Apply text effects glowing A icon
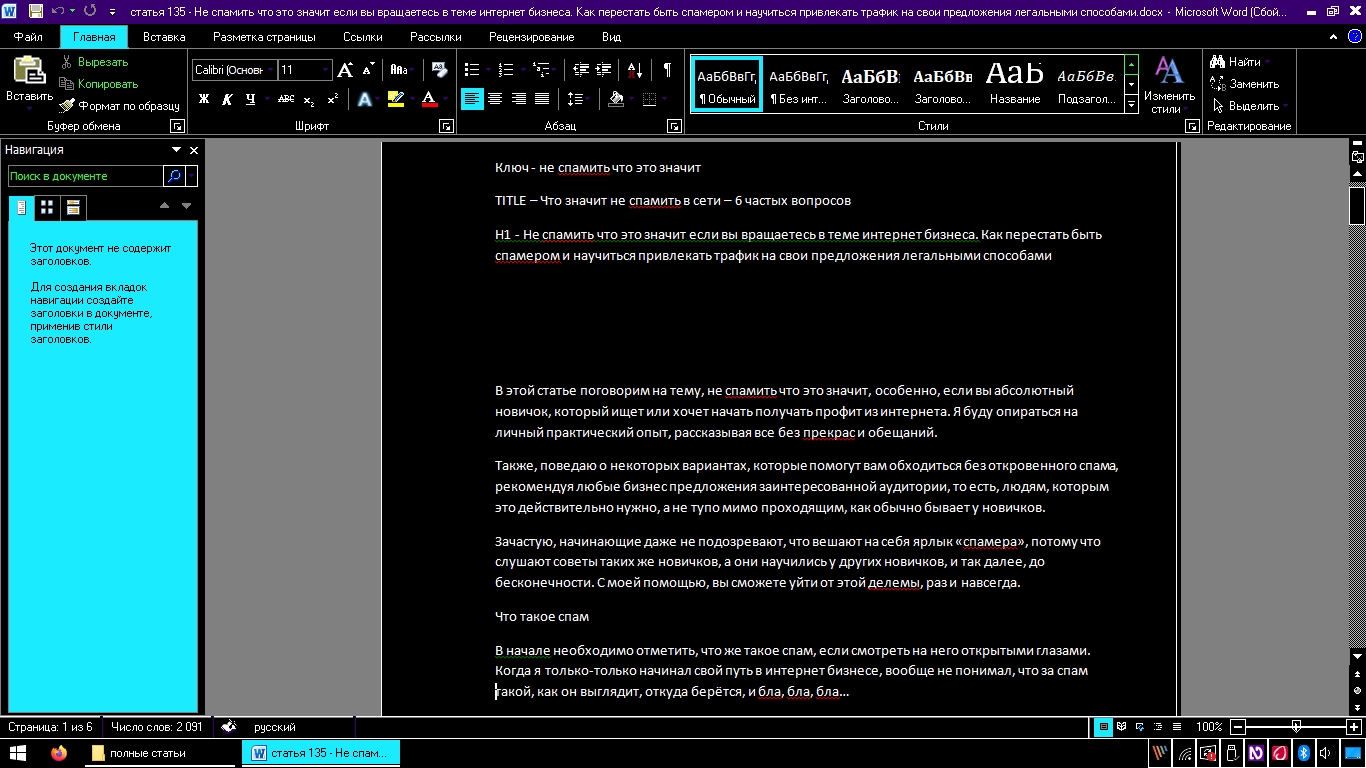This screenshot has width=1366, height=768. (365, 99)
